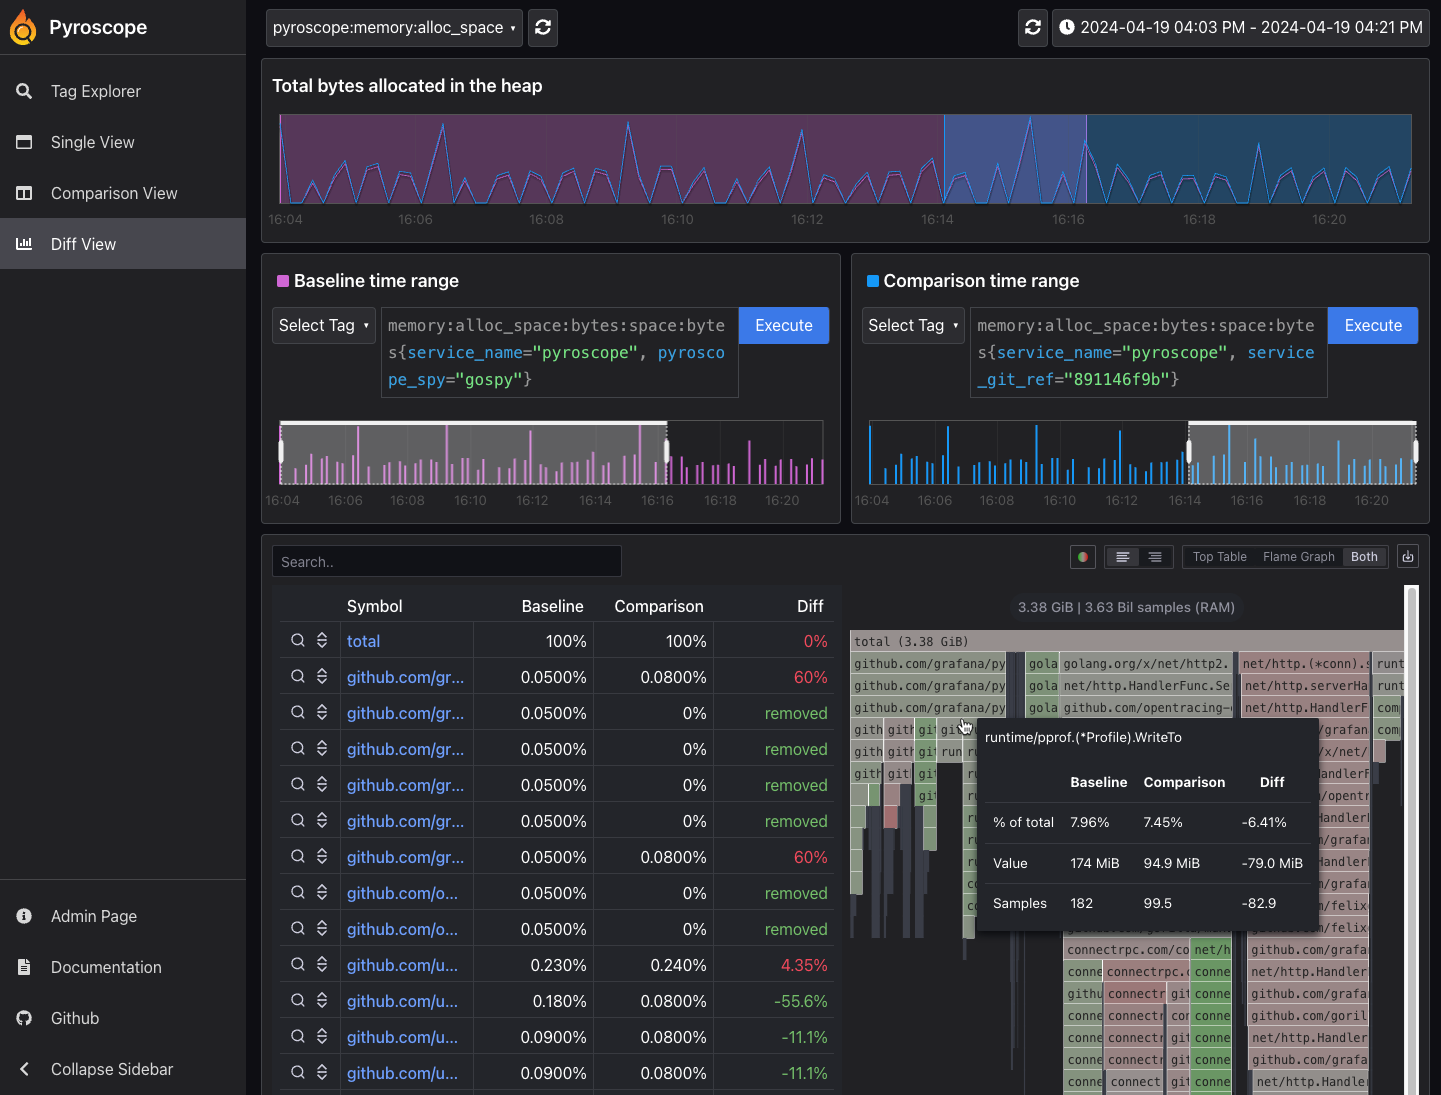1441x1095 pixels.
Task: Open Select Tag dropdown for Comparison range
Action: (x=912, y=326)
